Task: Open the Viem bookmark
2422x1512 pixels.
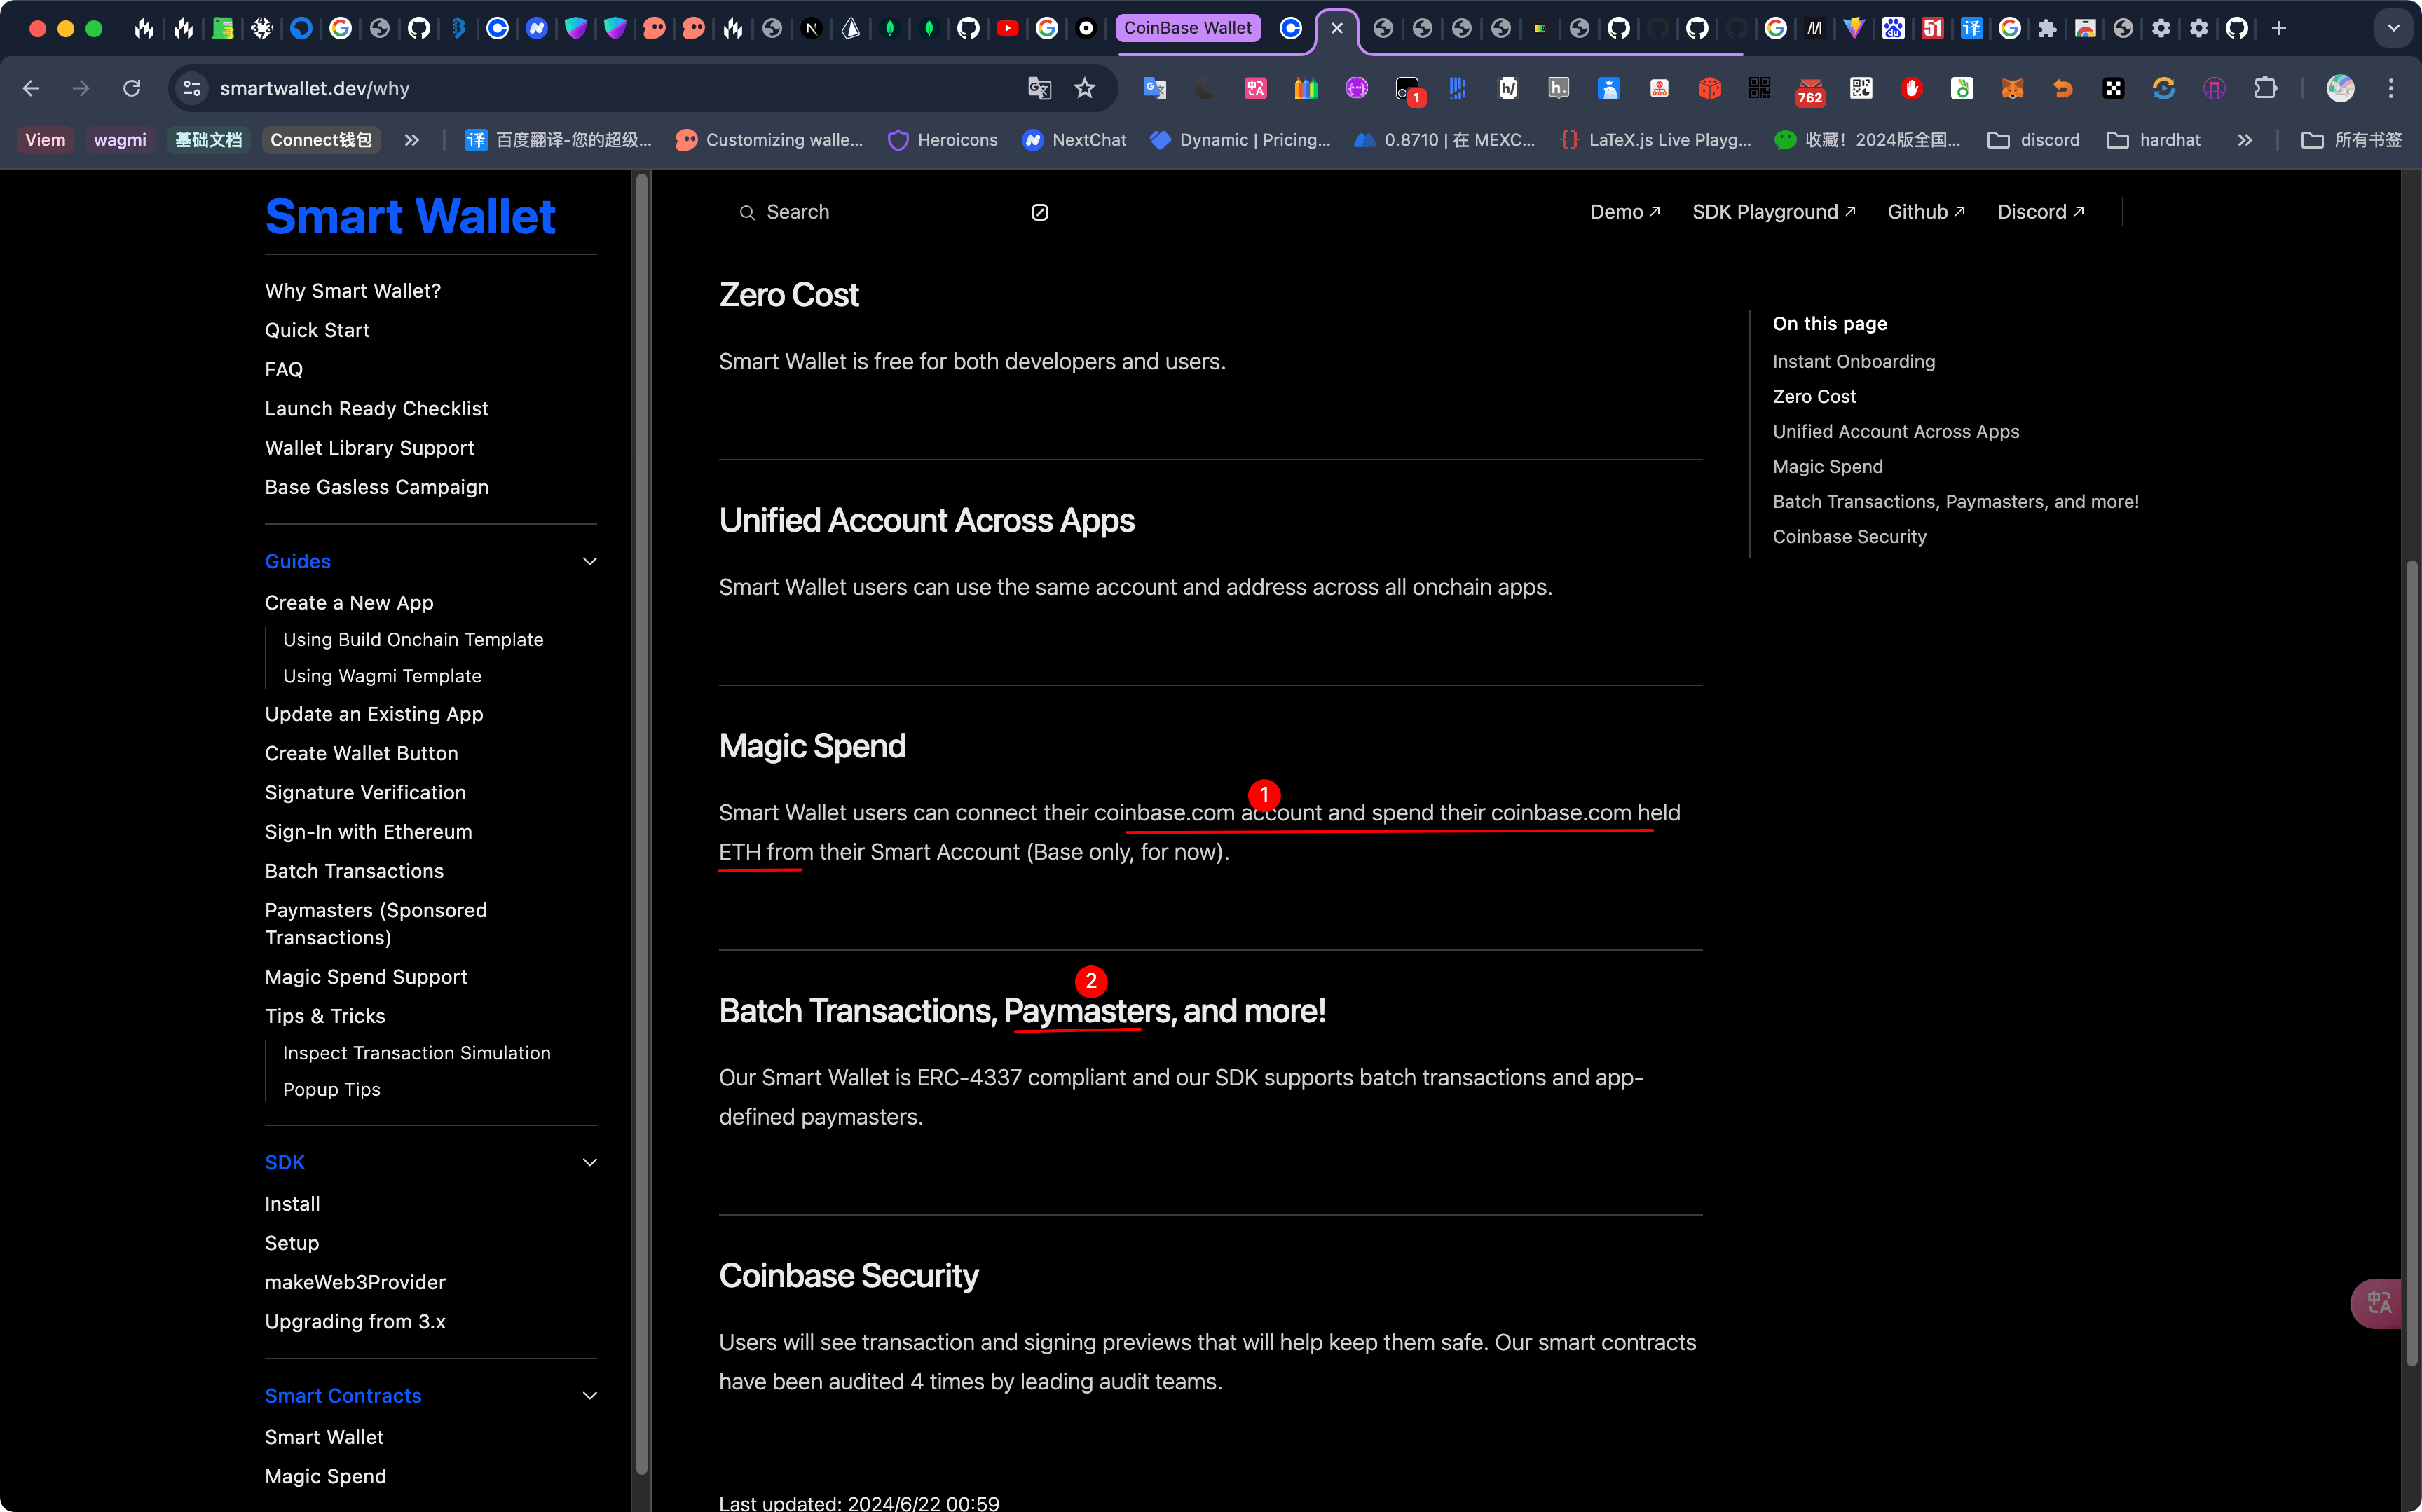Action: coord(45,140)
